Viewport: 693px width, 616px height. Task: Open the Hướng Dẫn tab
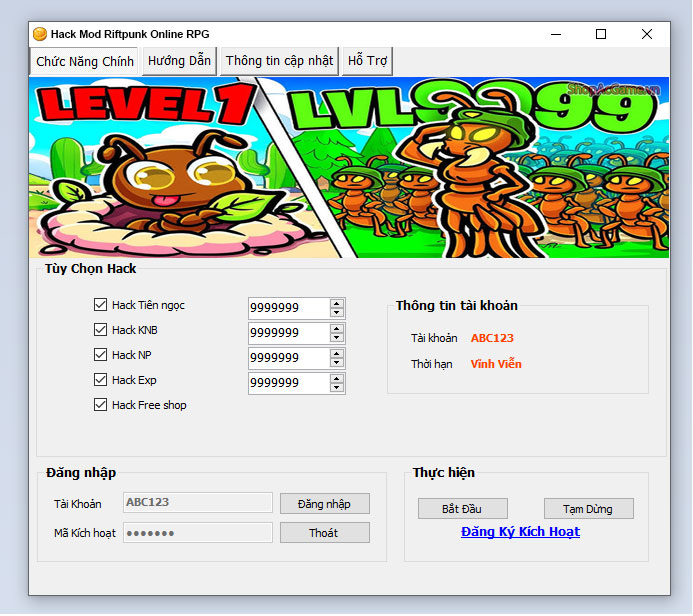click(179, 61)
